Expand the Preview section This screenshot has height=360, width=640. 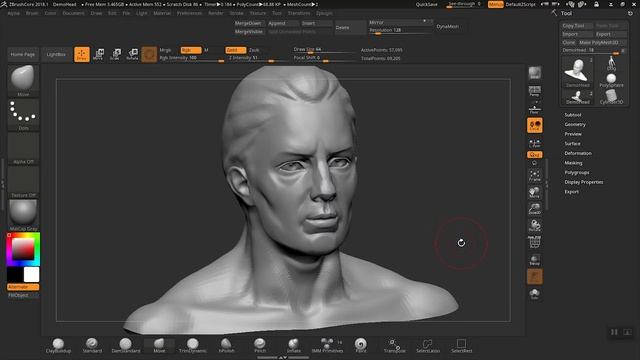coord(573,134)
